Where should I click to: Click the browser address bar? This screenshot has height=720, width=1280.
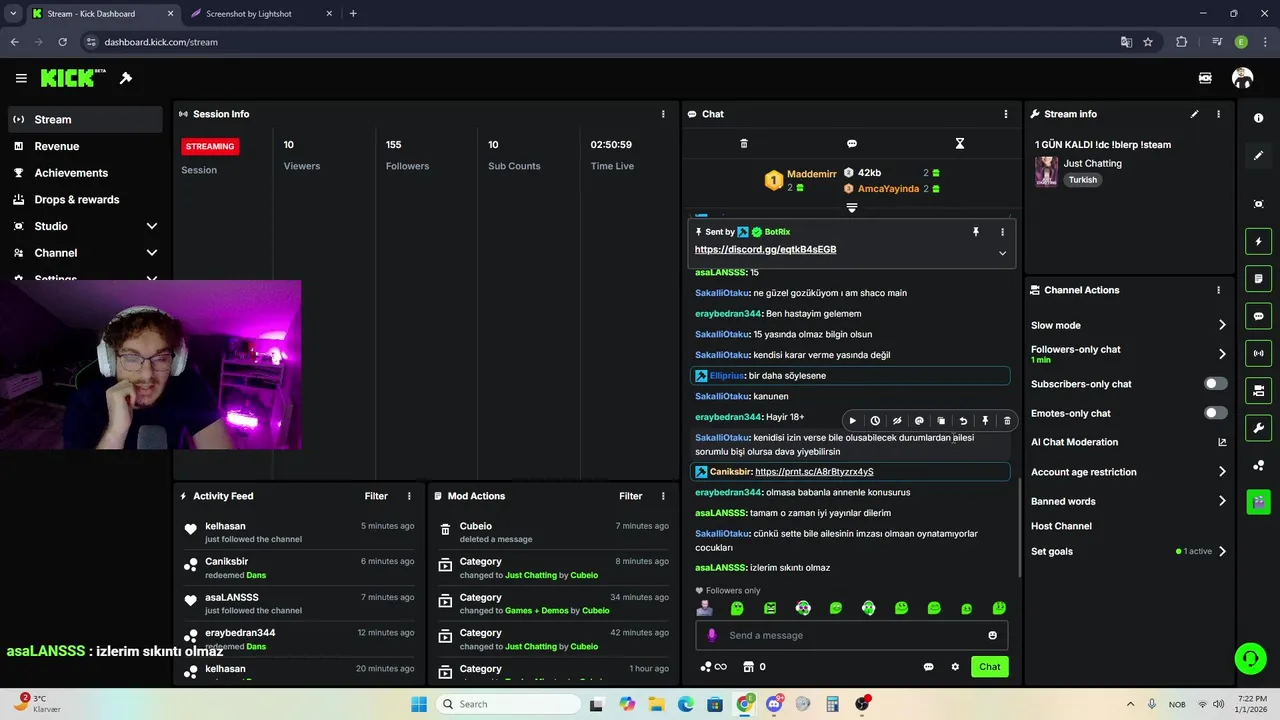click(x=600, y=42)
